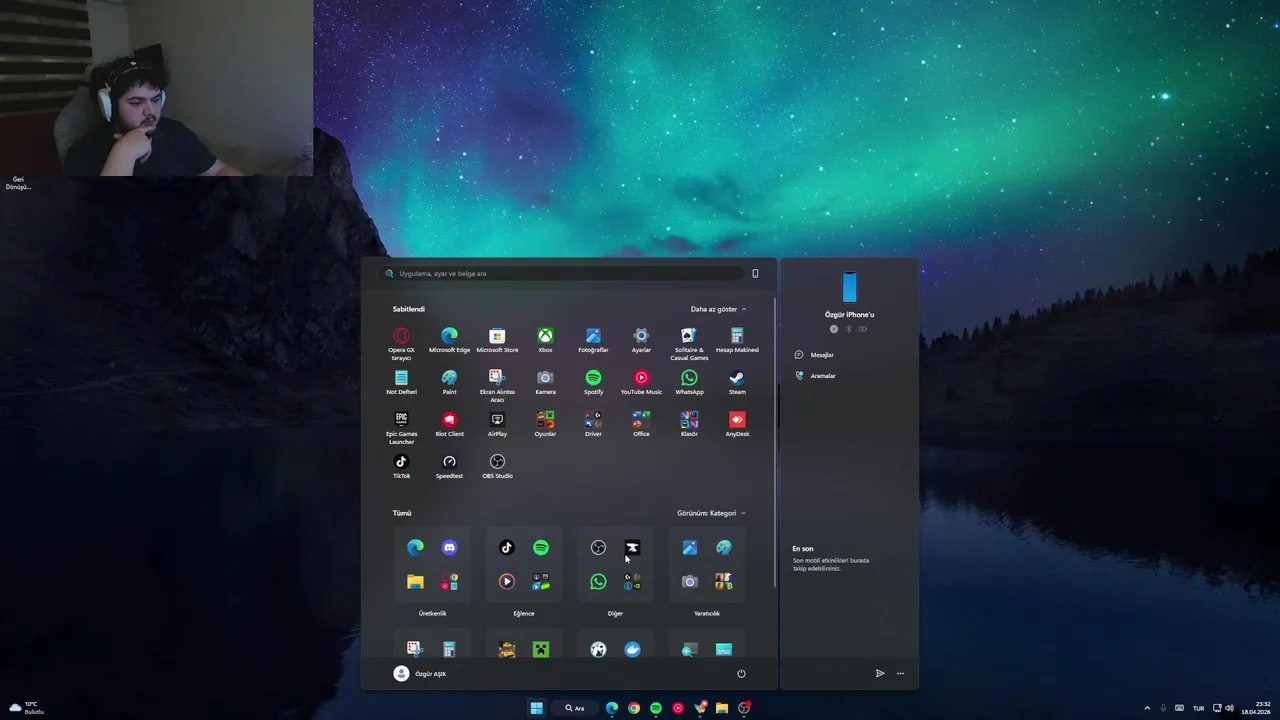Screen dimensions: 1280x720
Task: Open Docker icon in bottom category row
Action: click(632, 650)
